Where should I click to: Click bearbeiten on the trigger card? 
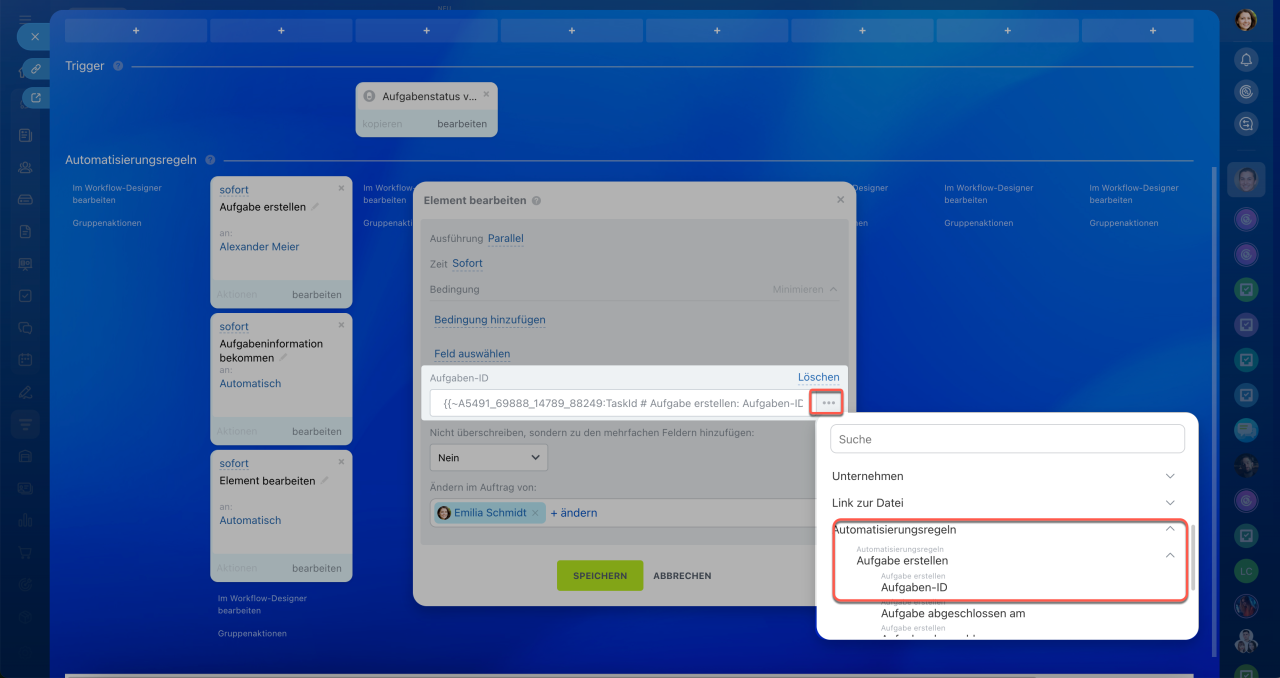462,124
